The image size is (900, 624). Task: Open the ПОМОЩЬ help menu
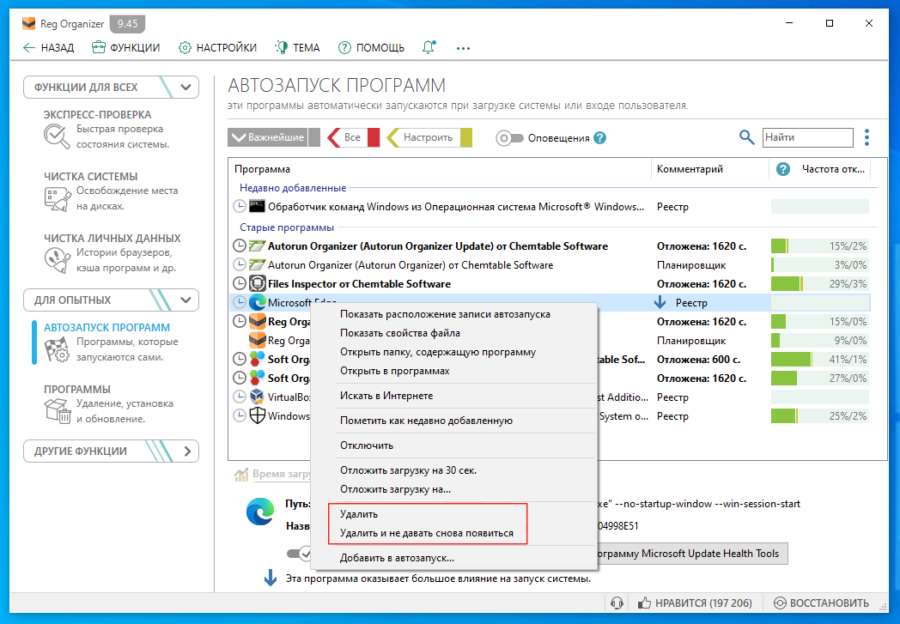click(371, 48)
